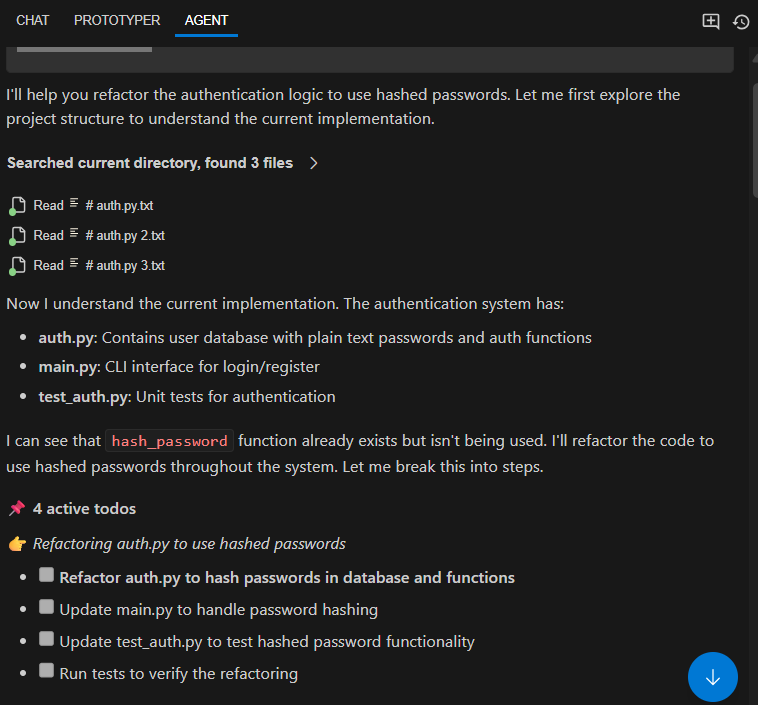Click the pointing hand icon beside Refactoring
The height and width of the screenshot is (705, 758).
[16, 544]
